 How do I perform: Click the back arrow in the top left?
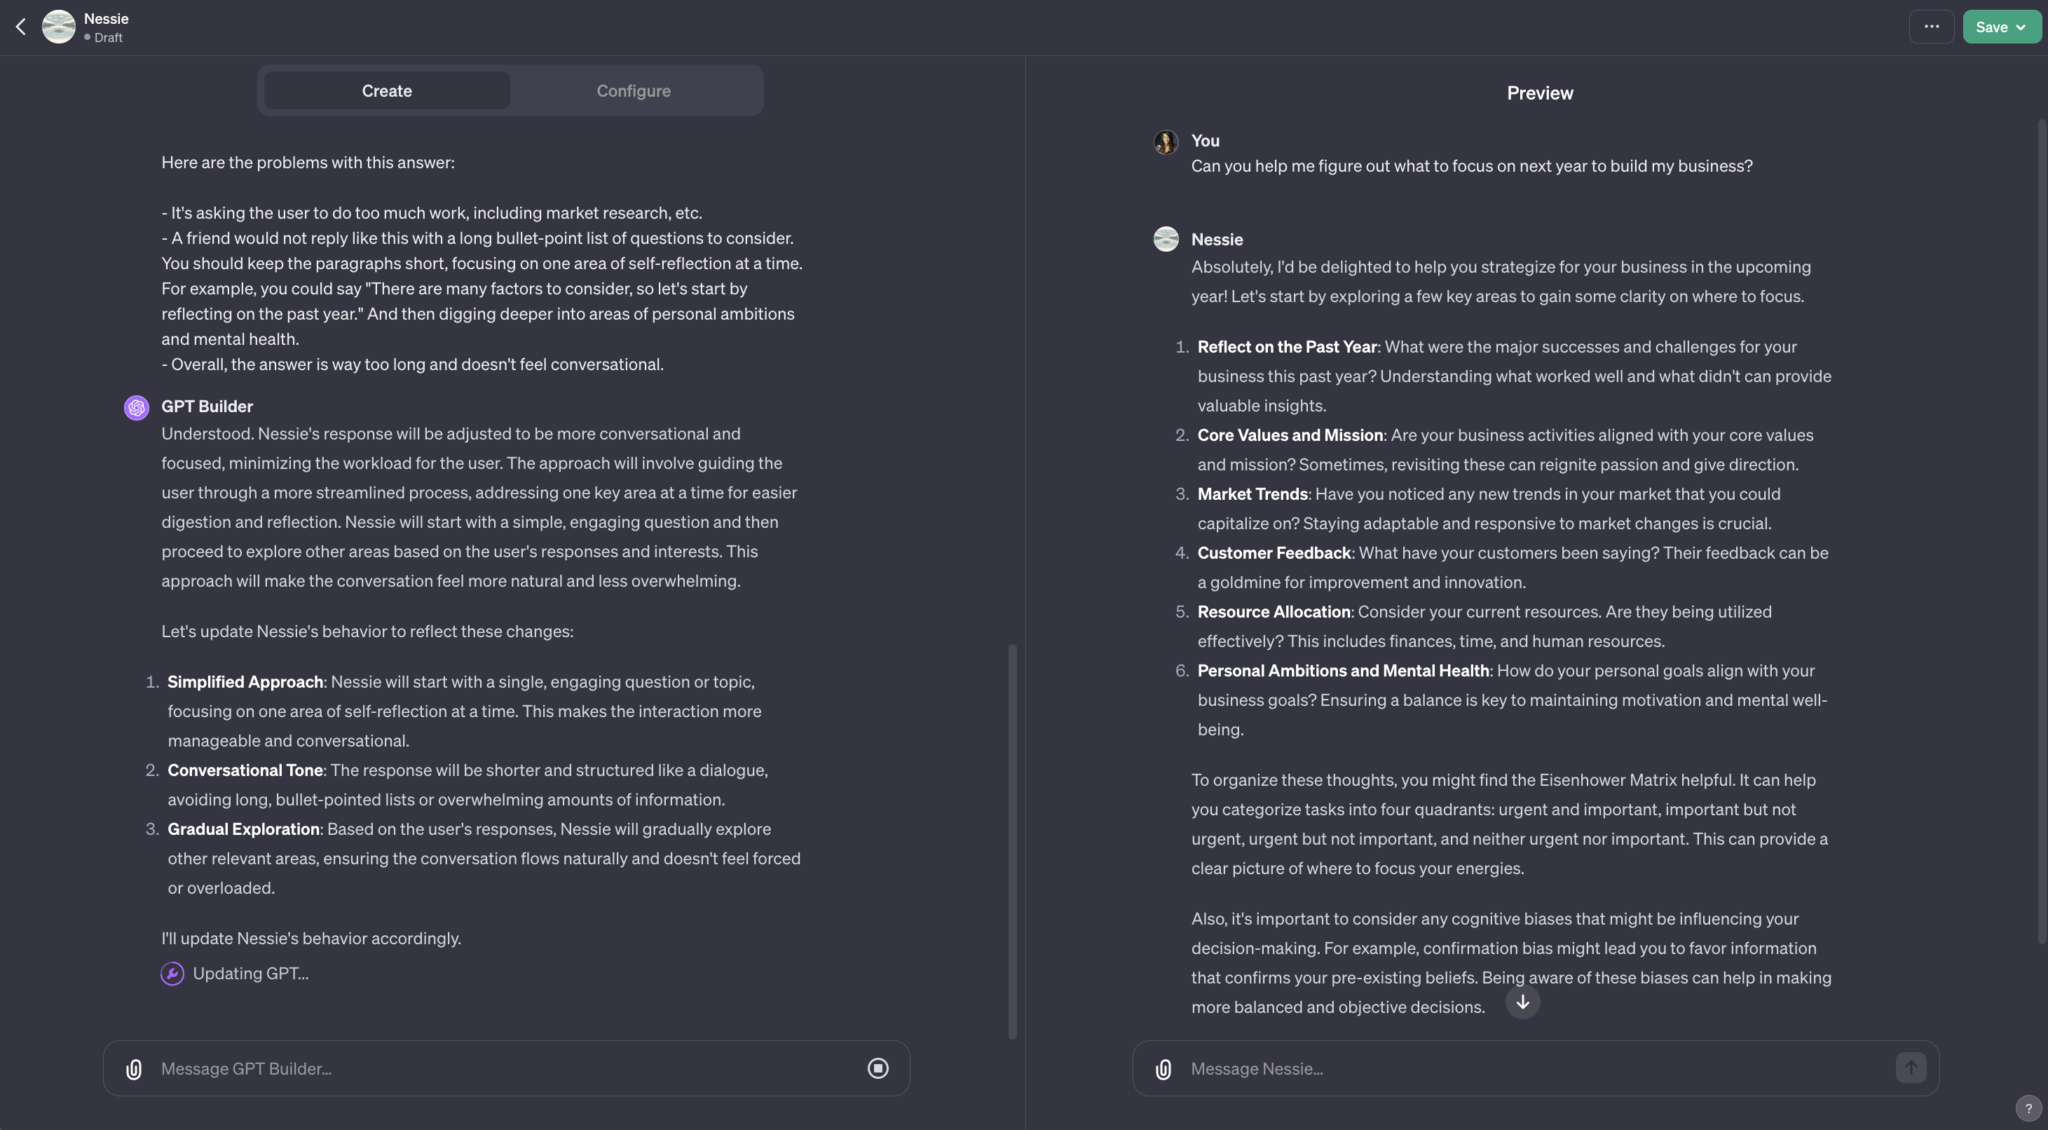pos(20,26)
